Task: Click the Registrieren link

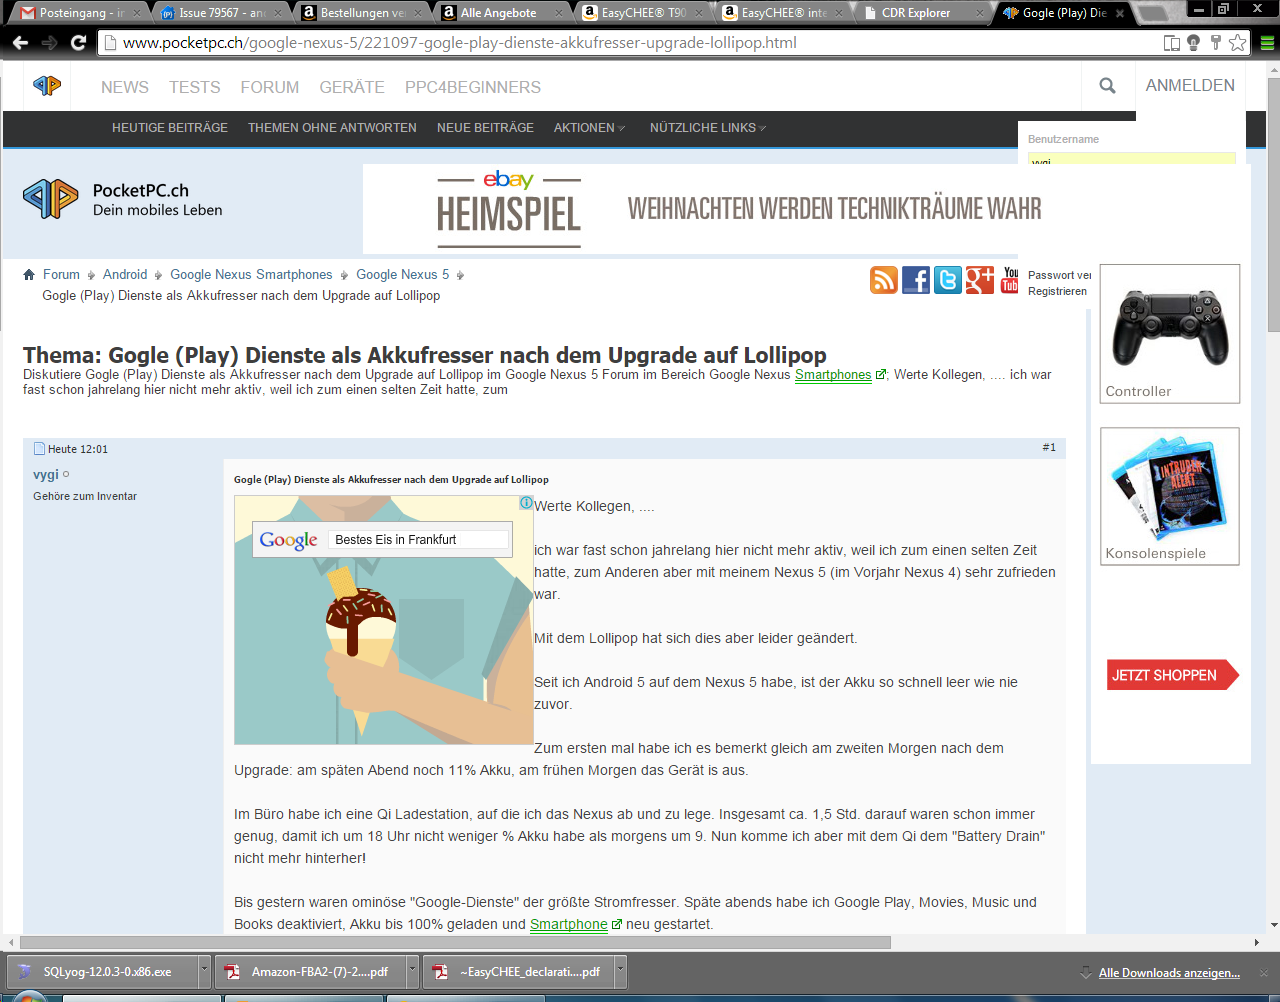Action: point(1057,291)
